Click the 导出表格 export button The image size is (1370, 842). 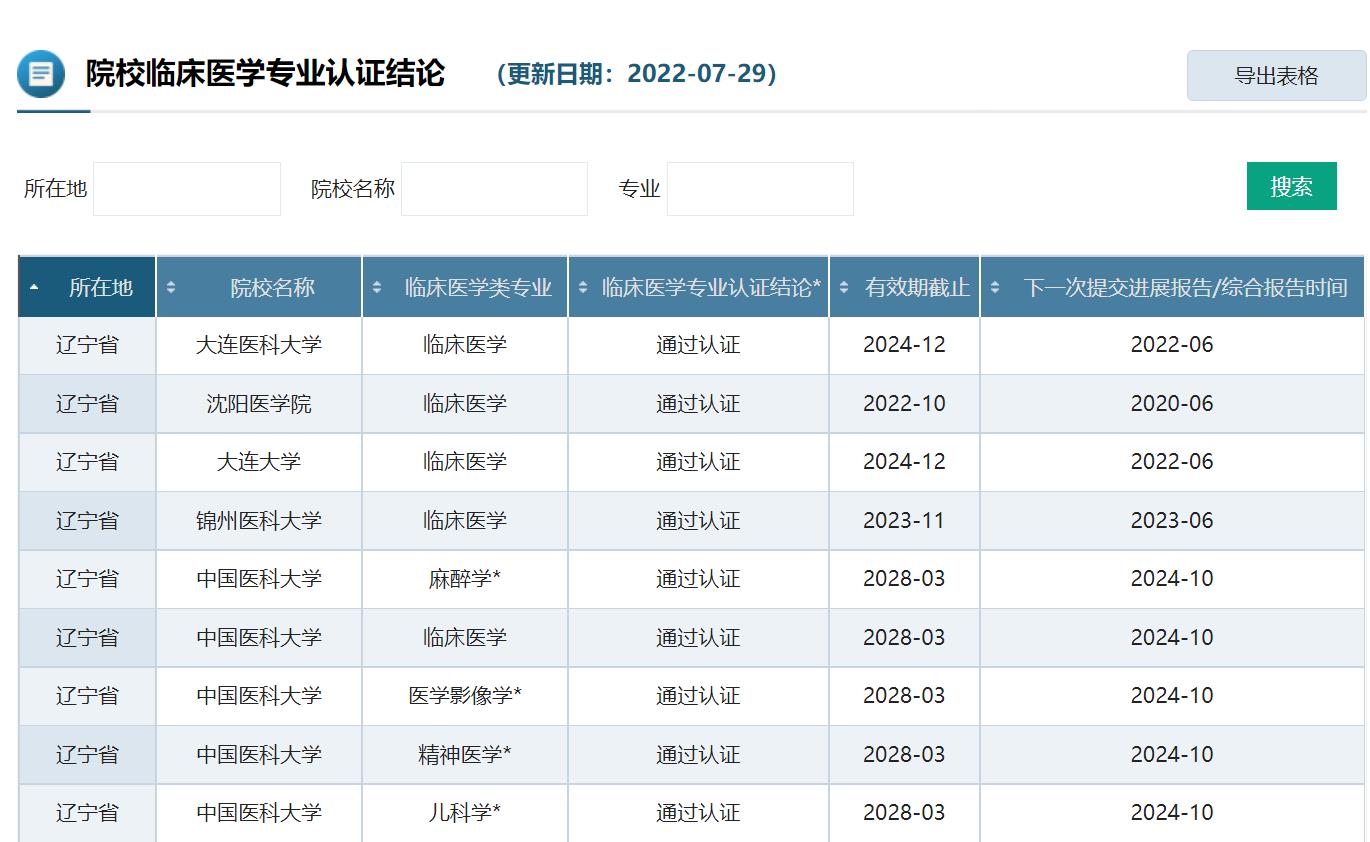pos(1276,75)
